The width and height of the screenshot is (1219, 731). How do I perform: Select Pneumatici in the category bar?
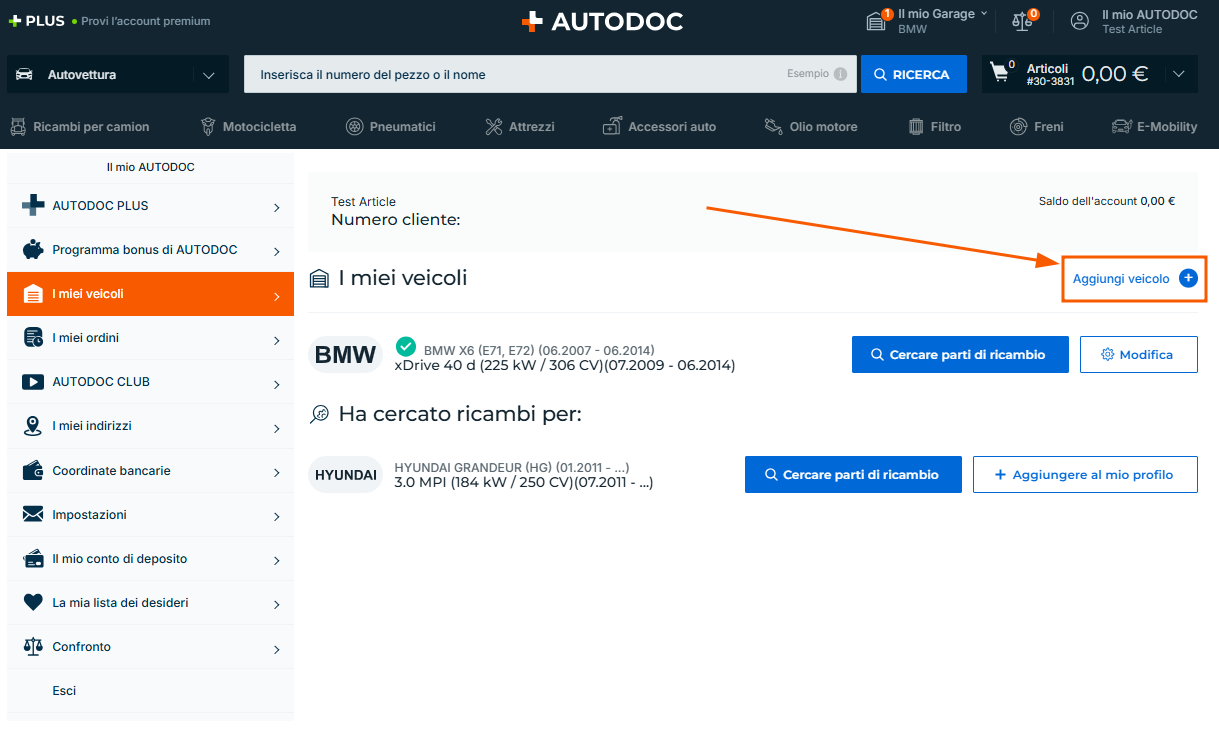tap(391, 127)
